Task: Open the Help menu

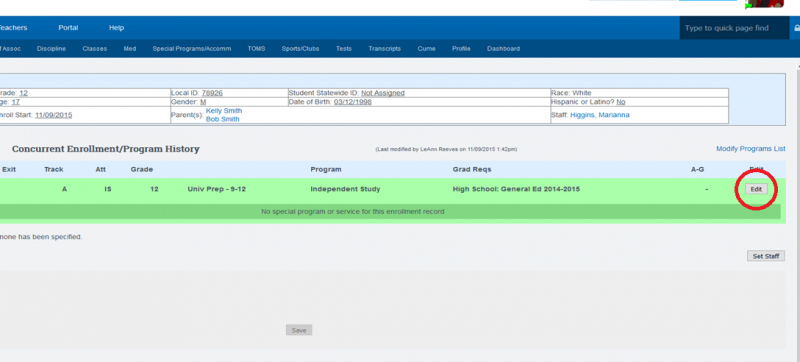Action: (x=116, y=28)
